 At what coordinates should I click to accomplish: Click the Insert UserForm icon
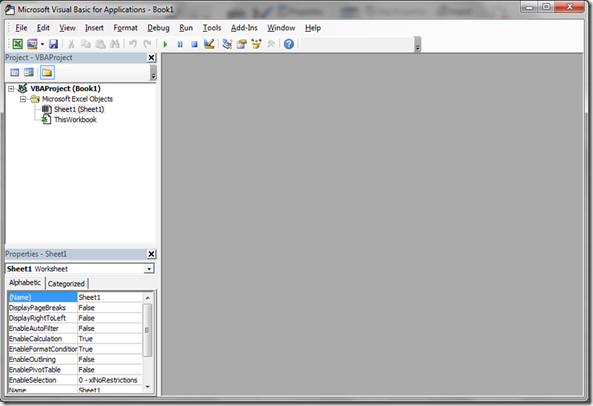pyautogui.click(x=32, y=44)
